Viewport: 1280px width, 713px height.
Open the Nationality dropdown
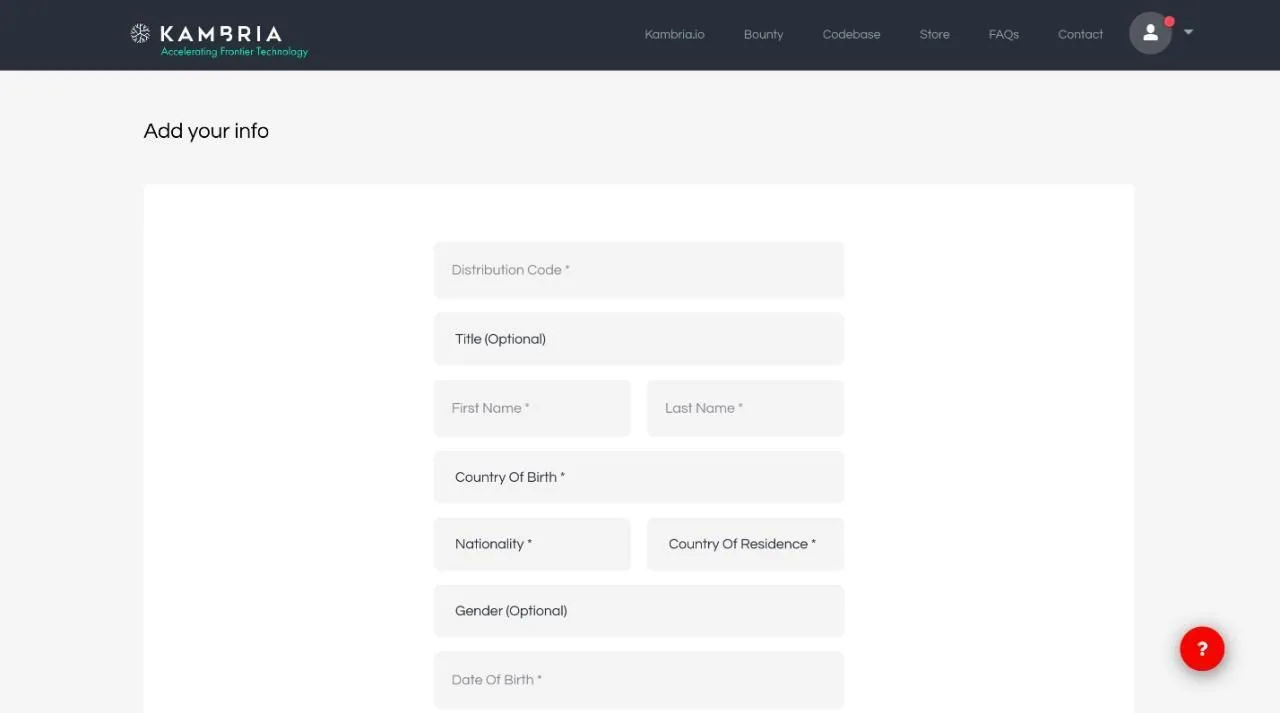click(x=532, y=544)
